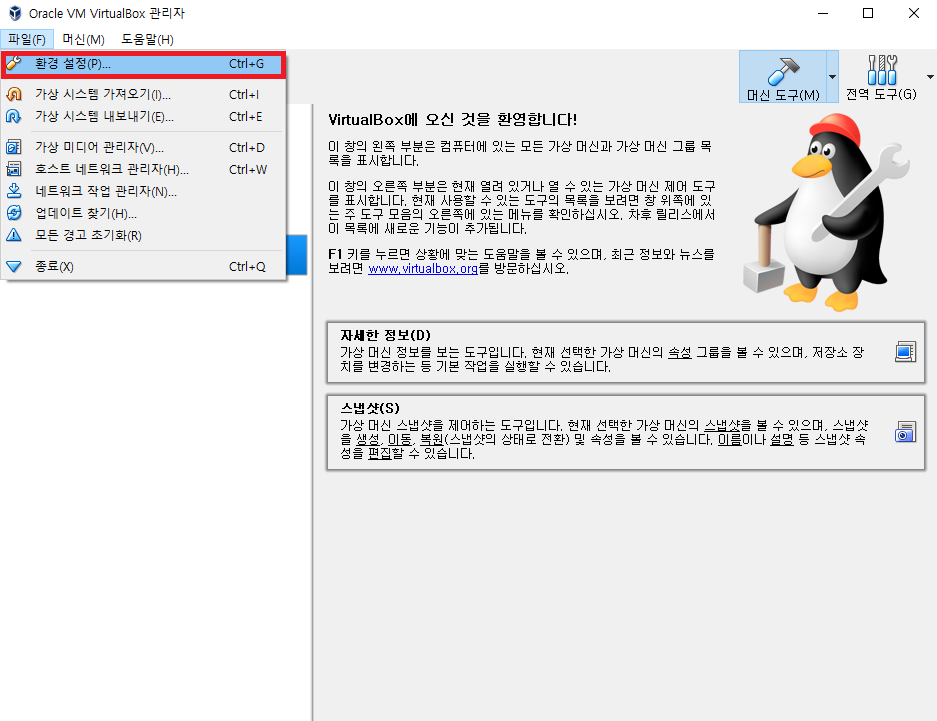Click the warning triangle icon
Image resolution: width=937 pixels, height=721 pixels.
click(14, 235)
